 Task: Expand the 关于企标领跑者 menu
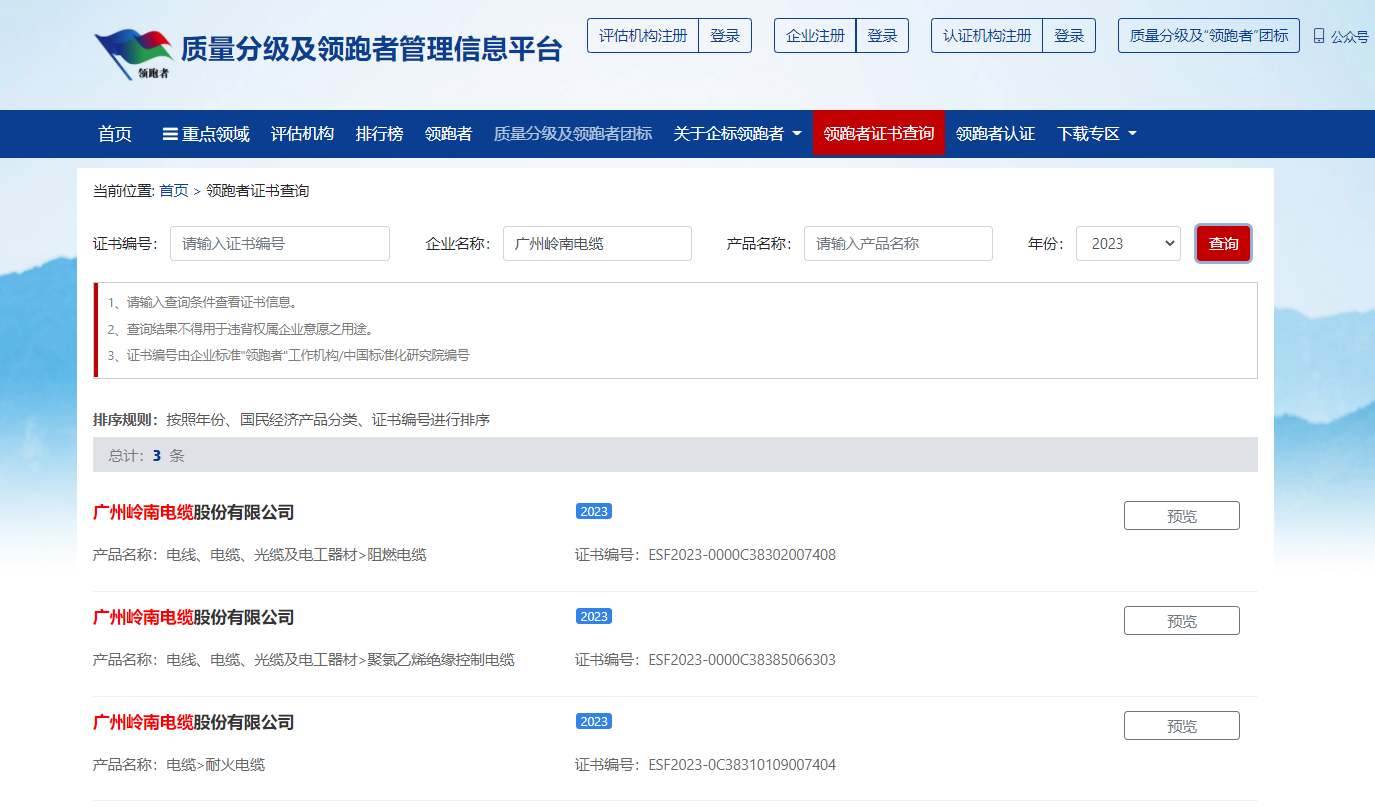[737, 133]
